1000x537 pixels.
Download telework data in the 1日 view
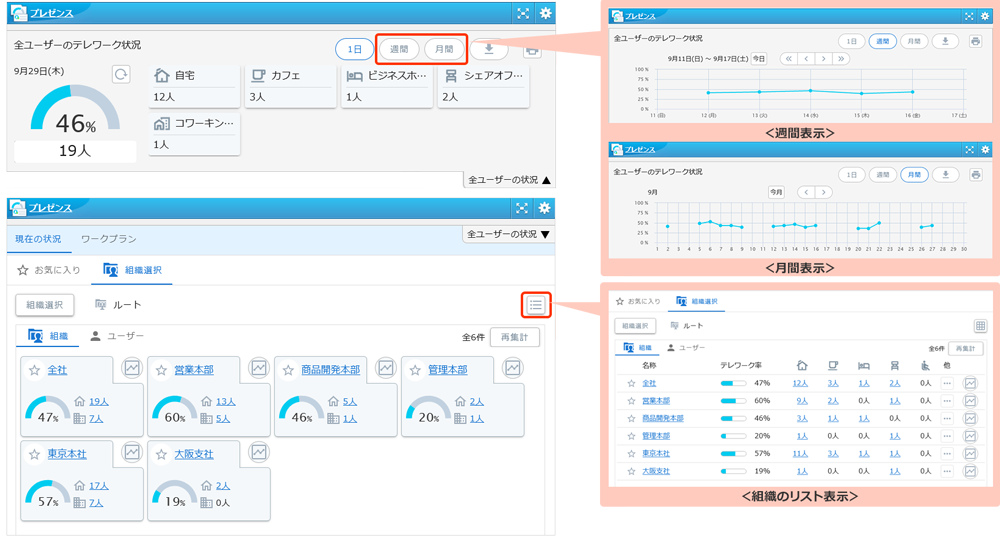(x=489, y=49)
